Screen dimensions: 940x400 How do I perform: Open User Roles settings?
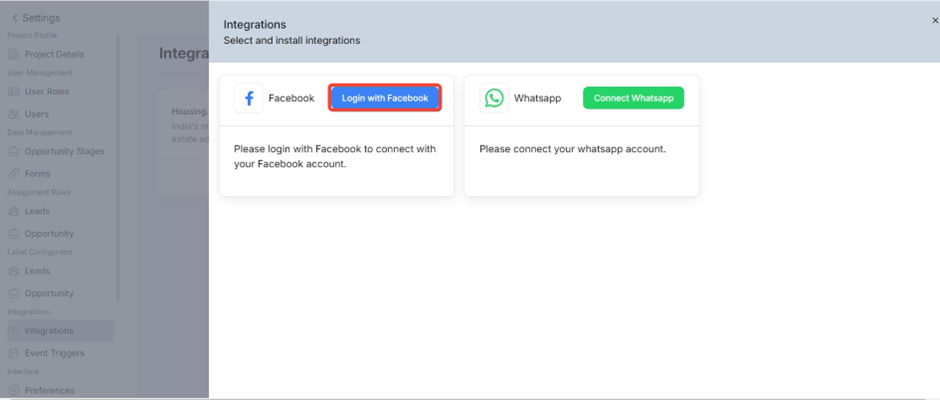click(x=47, y=91)
